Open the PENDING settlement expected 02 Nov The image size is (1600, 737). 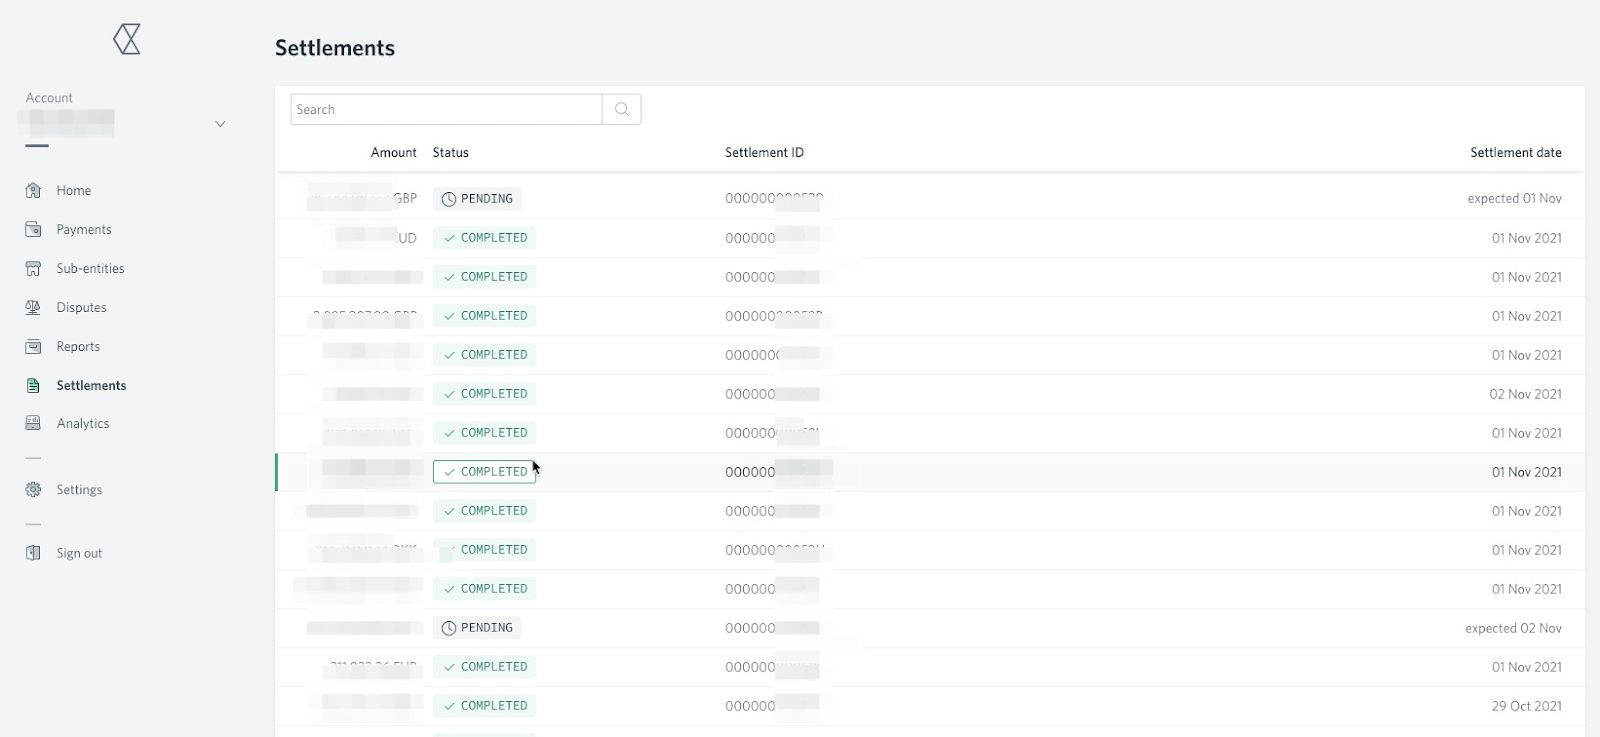[x=930, y=628]
